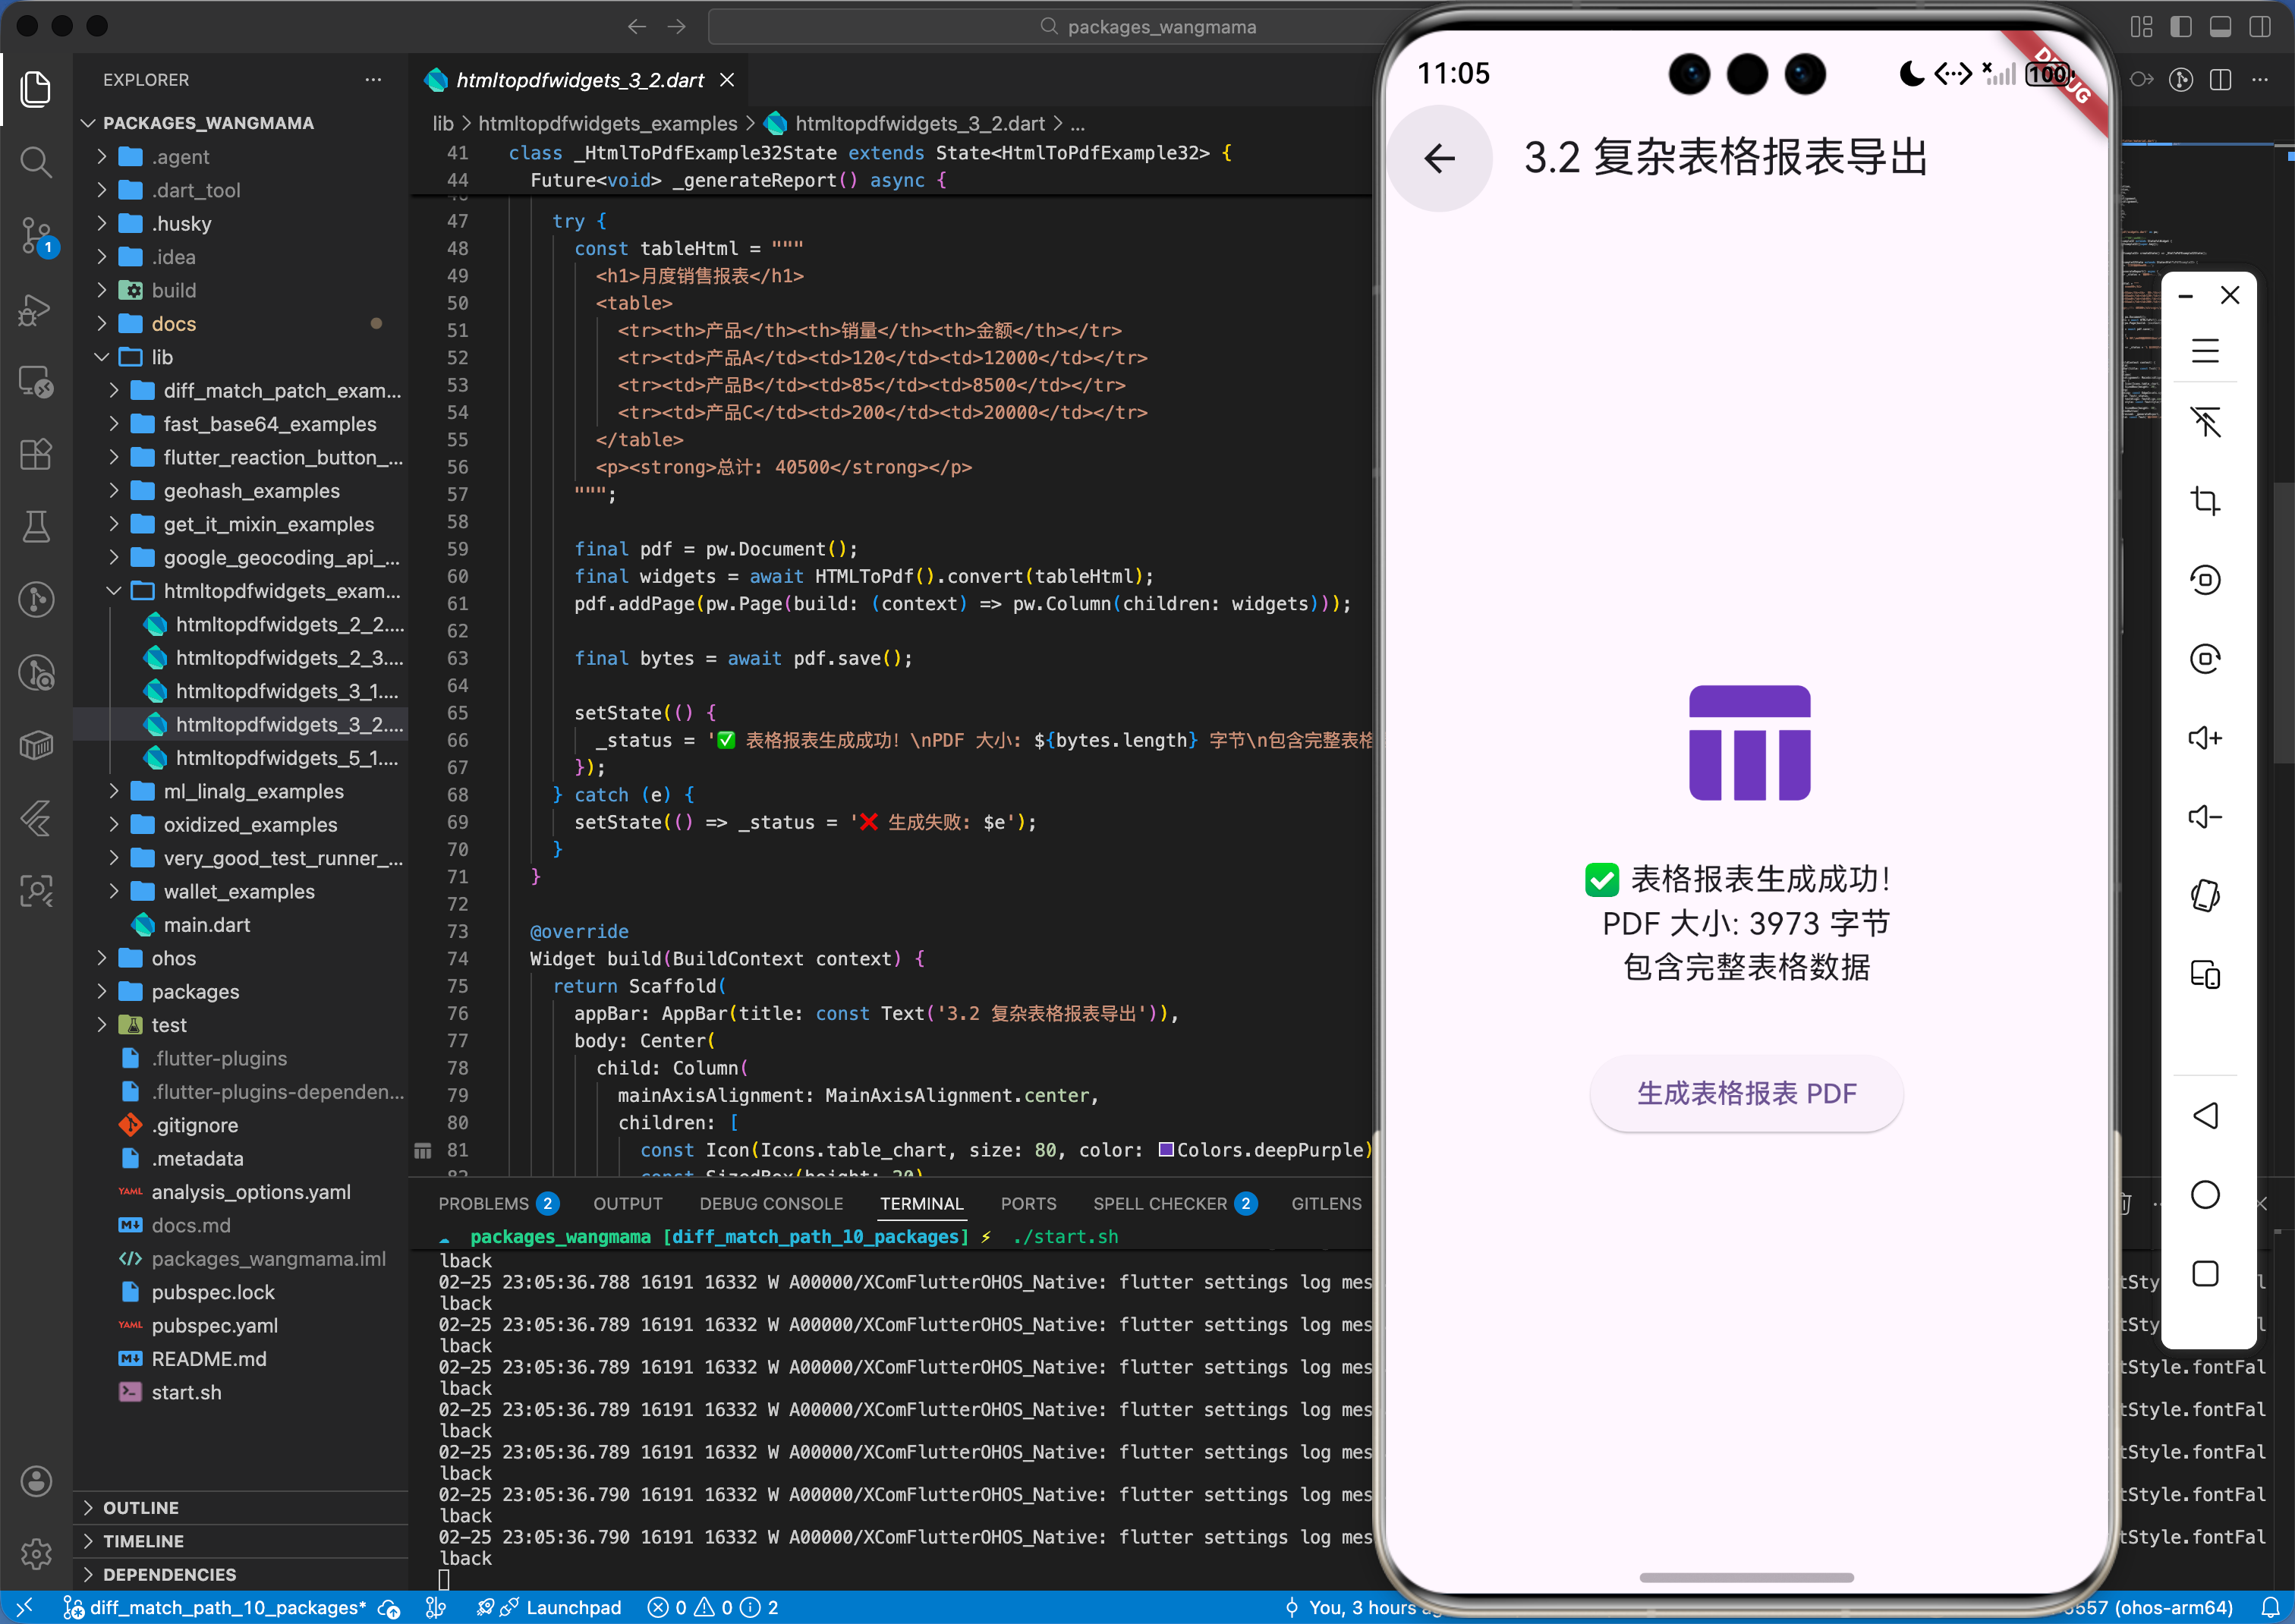Open the Run and Debug view
This screenshot has width=2295, height=1624.
pyautogui.click(x=36, y=310)
